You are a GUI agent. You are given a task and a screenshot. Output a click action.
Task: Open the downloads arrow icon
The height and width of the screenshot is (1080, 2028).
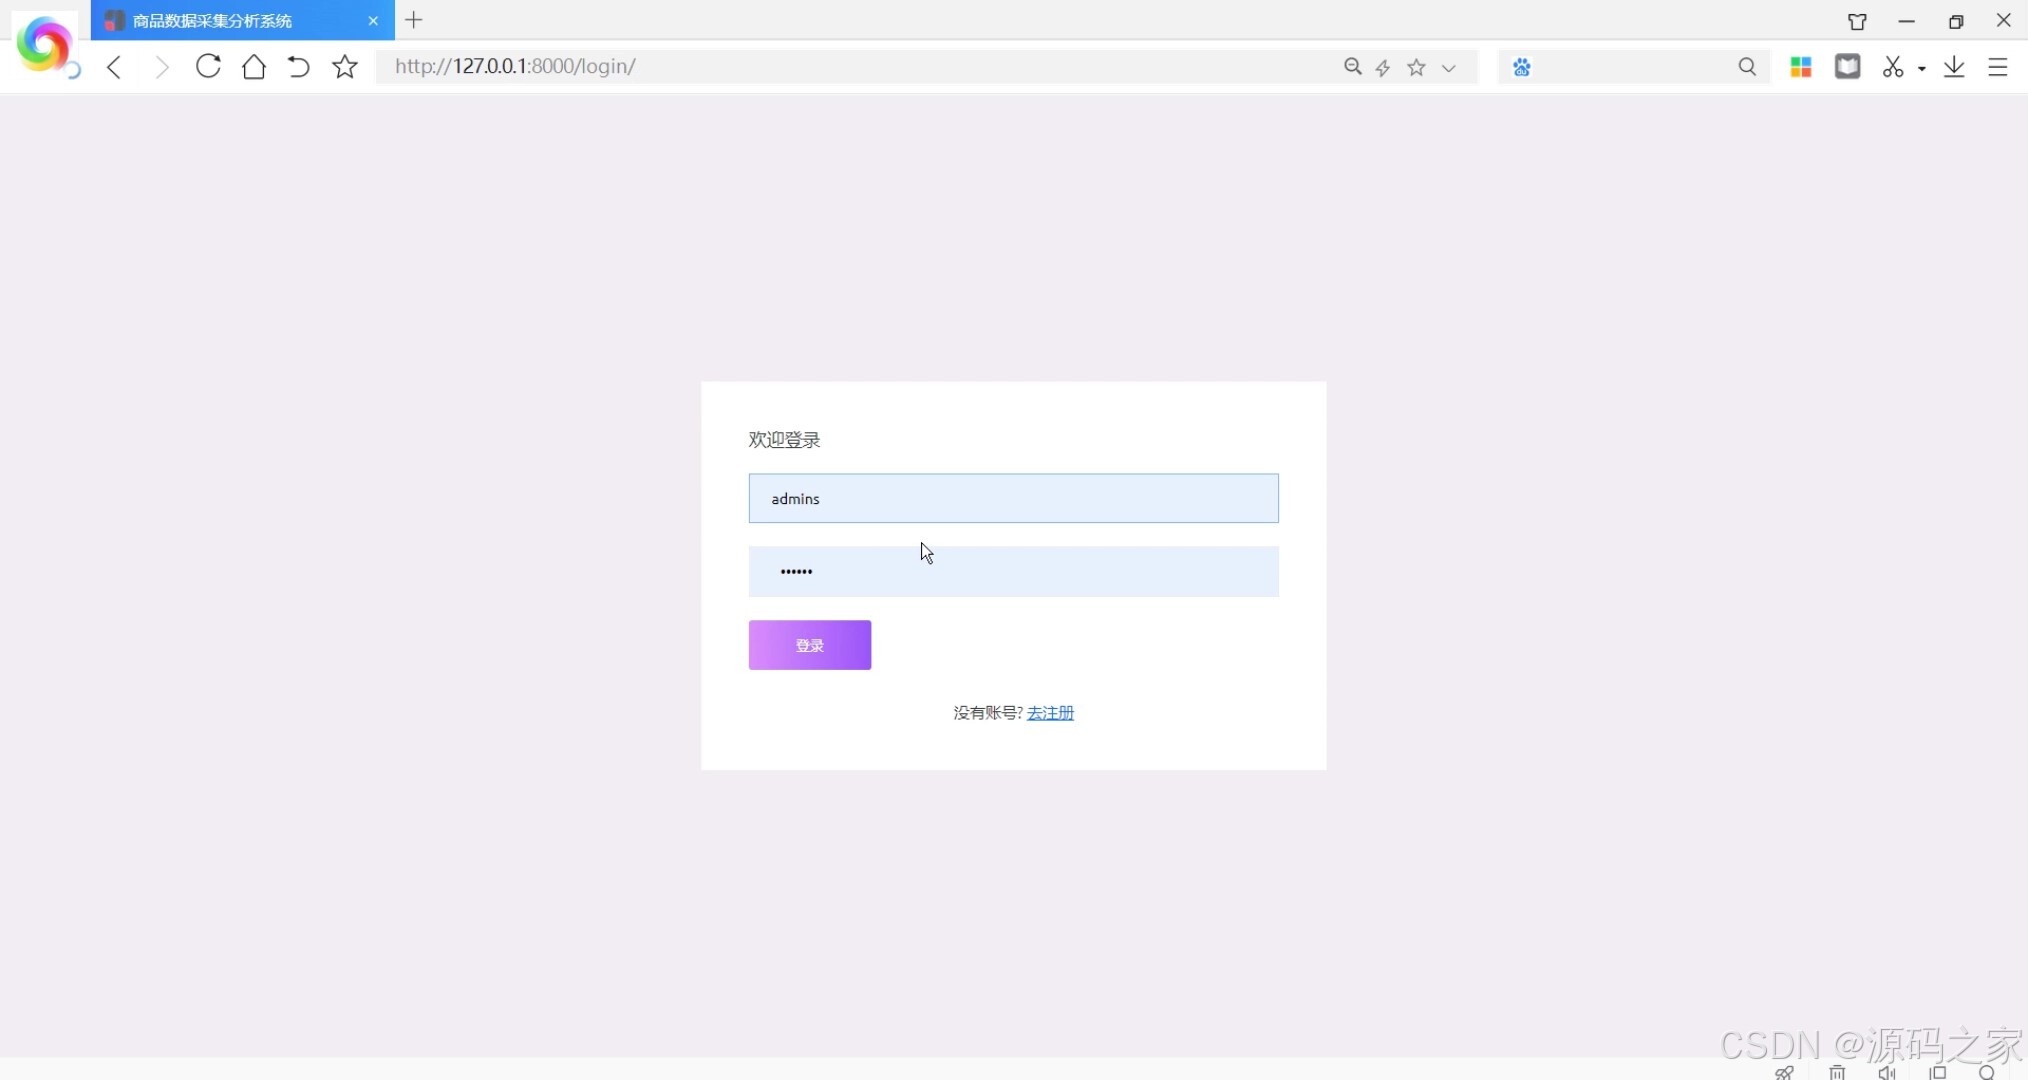pyautogui.click(x=1954, y=66)
